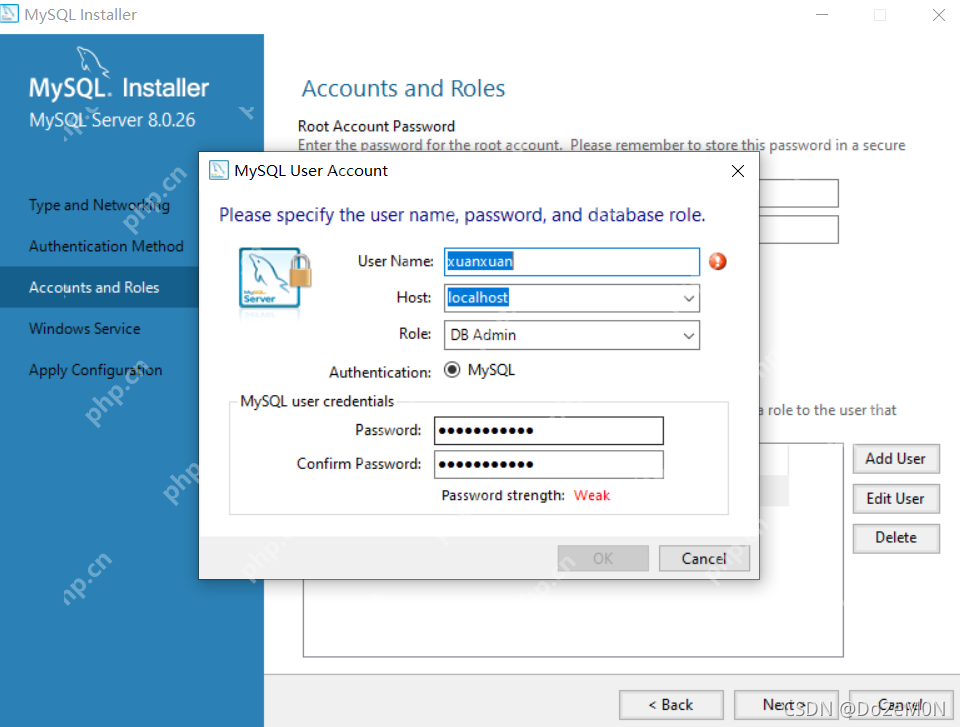Click the Password input field

pos(549,431)
